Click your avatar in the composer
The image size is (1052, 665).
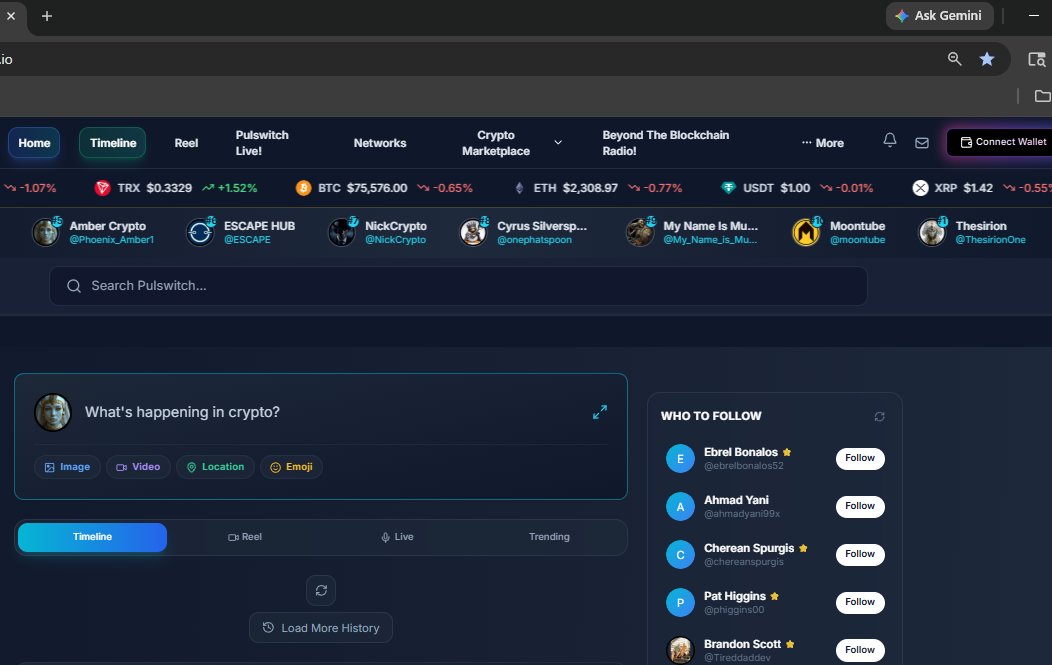(x=52, y=412)
